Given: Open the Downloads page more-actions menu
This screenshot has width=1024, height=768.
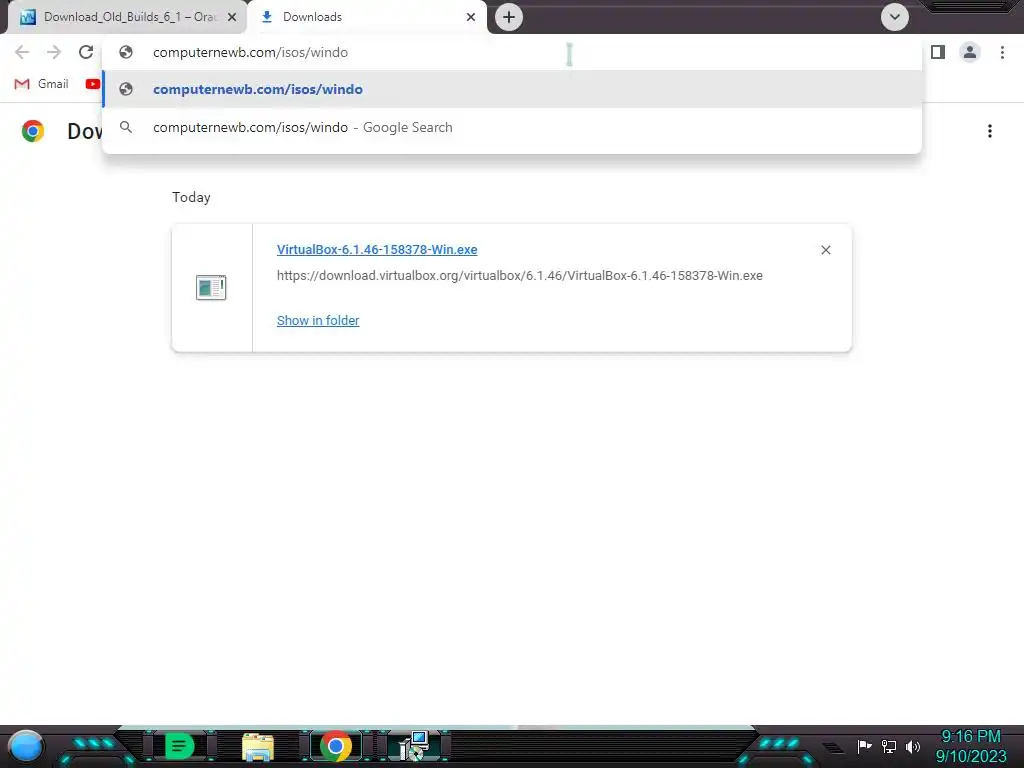Looking at the screenshot, I should point(990,131).
